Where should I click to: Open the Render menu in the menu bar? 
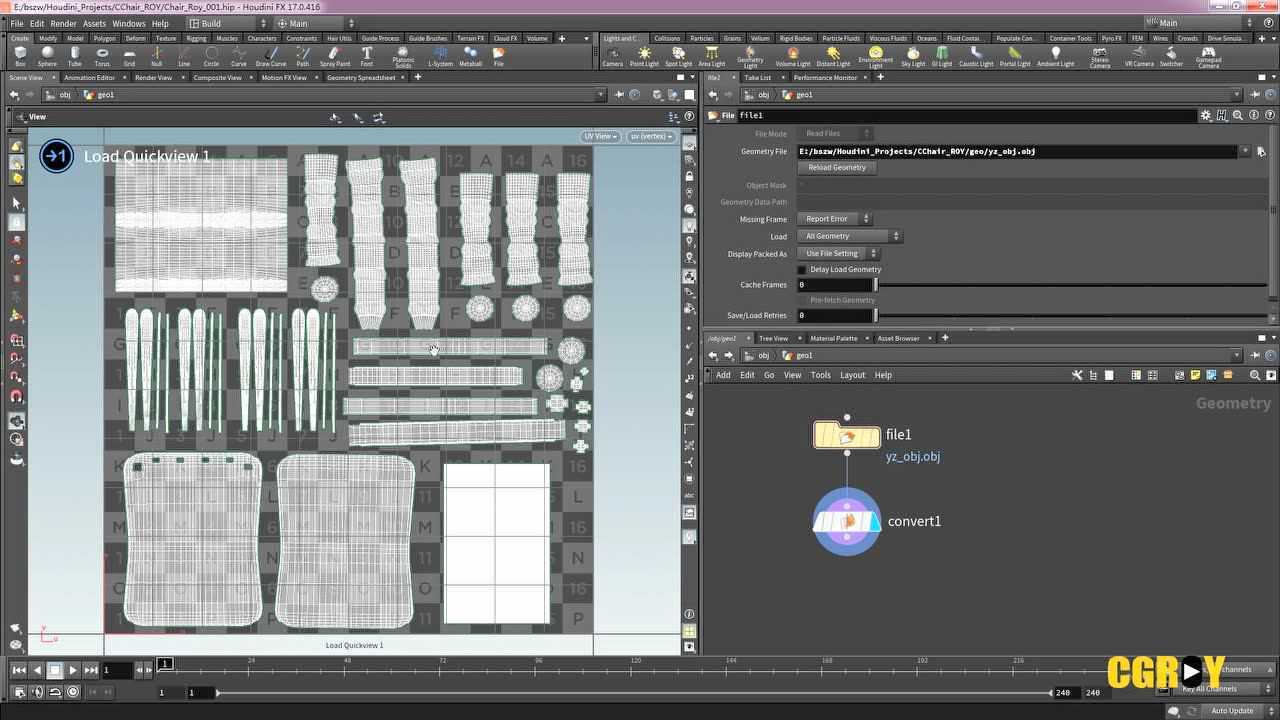point(63,23)
